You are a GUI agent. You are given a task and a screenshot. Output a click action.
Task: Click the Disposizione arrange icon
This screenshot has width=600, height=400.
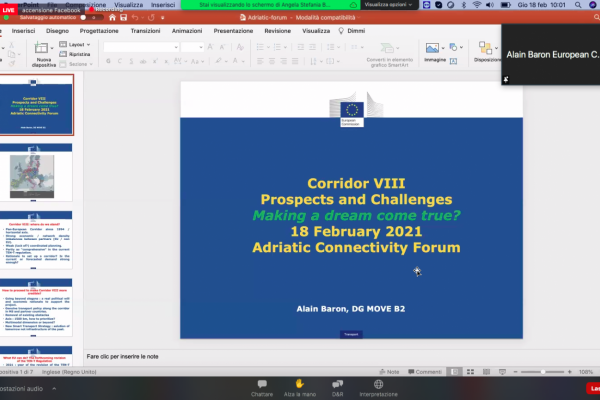tap(485, 48)
